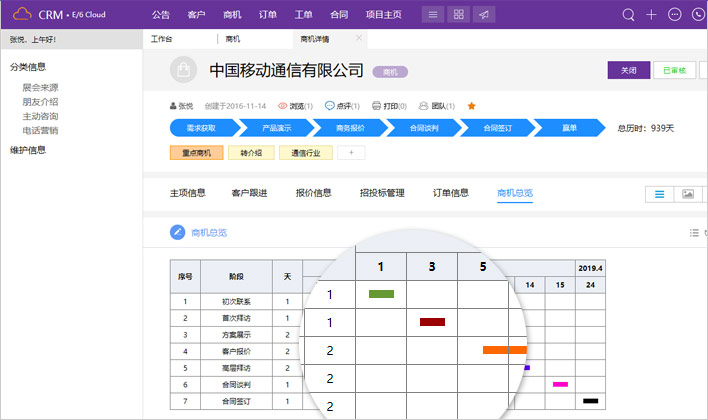This screenshot has width=708, height=420.
Task: Expand 维护信息 section in sidebar
Action: [27, 150]
